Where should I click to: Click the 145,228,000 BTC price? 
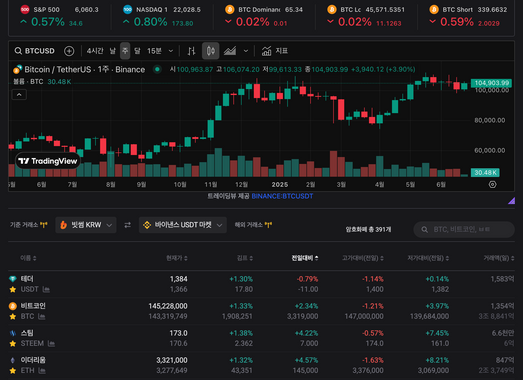[x=168, y=306]
